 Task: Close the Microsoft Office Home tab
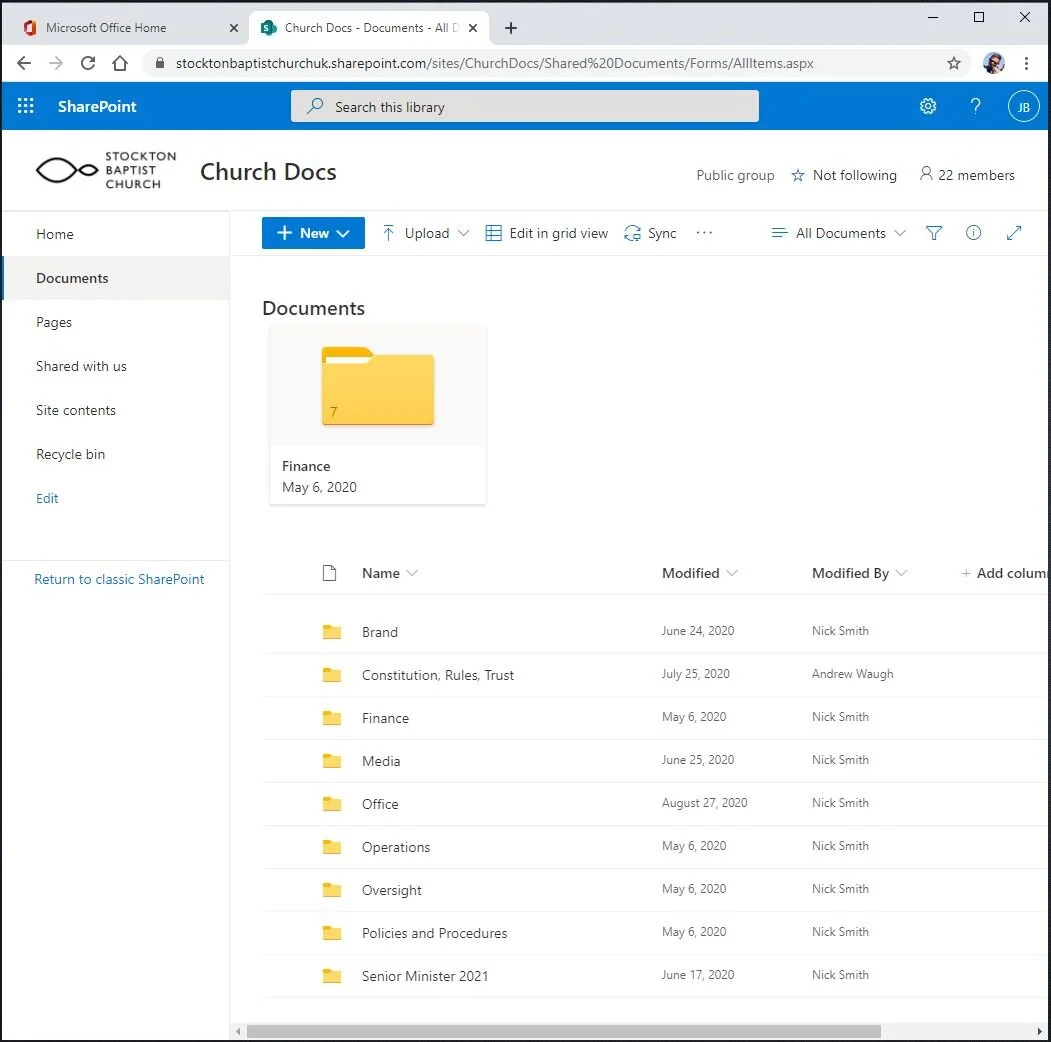[233, 28]
